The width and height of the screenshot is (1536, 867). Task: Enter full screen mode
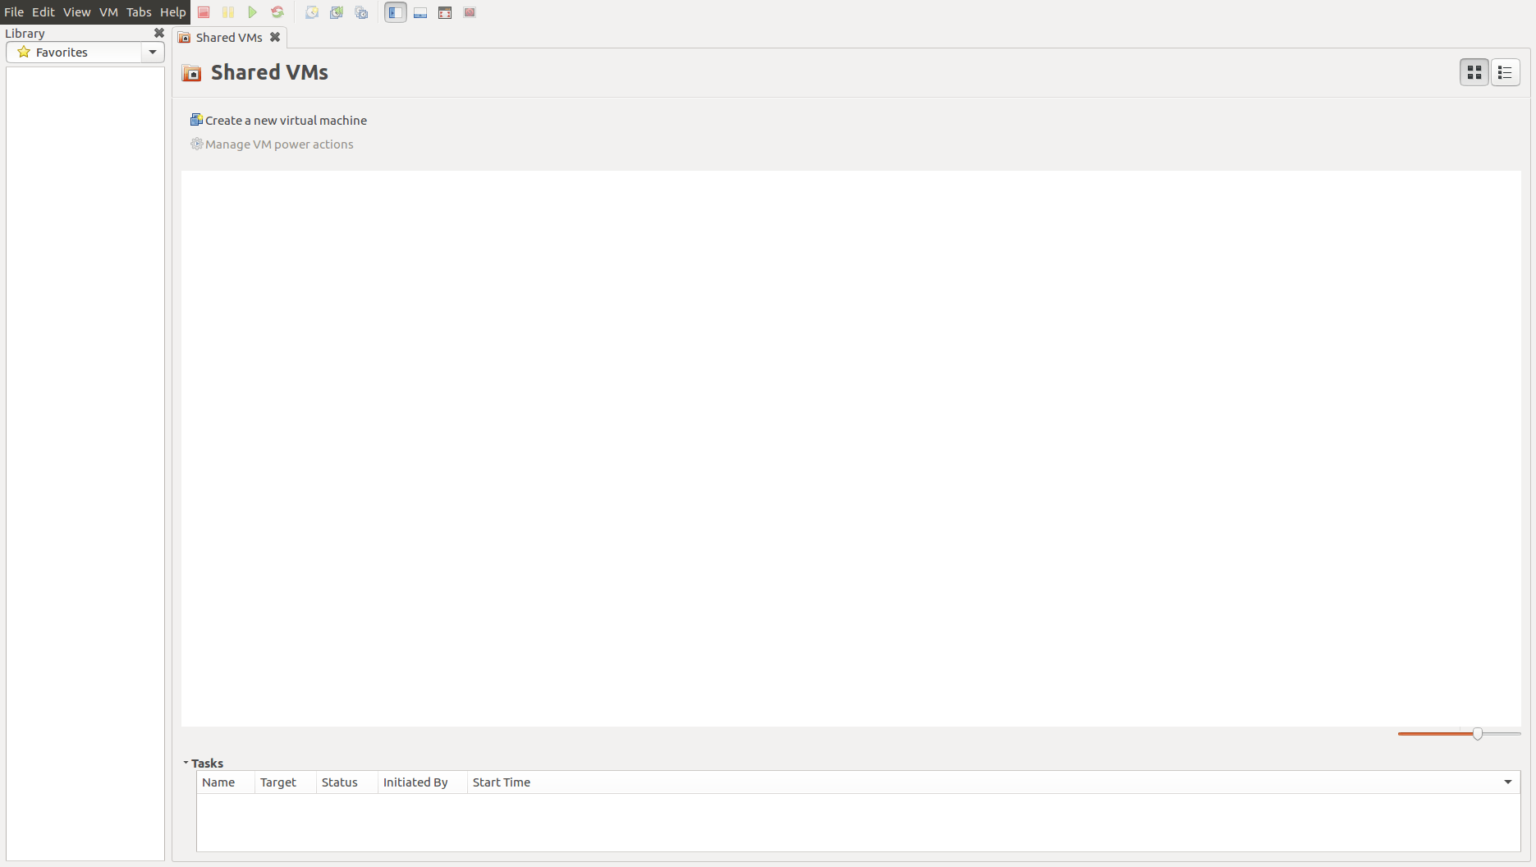(x=444, y=11)
